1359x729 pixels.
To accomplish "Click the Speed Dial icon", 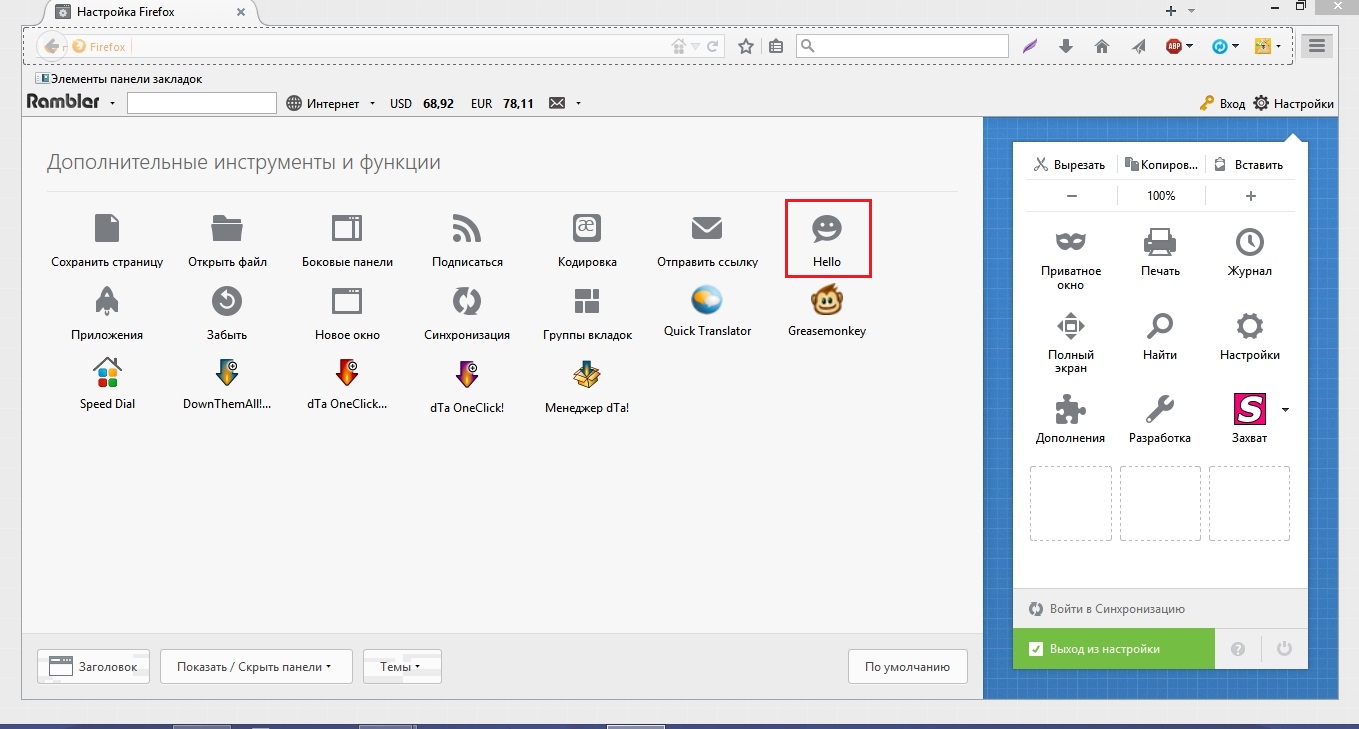I will point(107,373).
